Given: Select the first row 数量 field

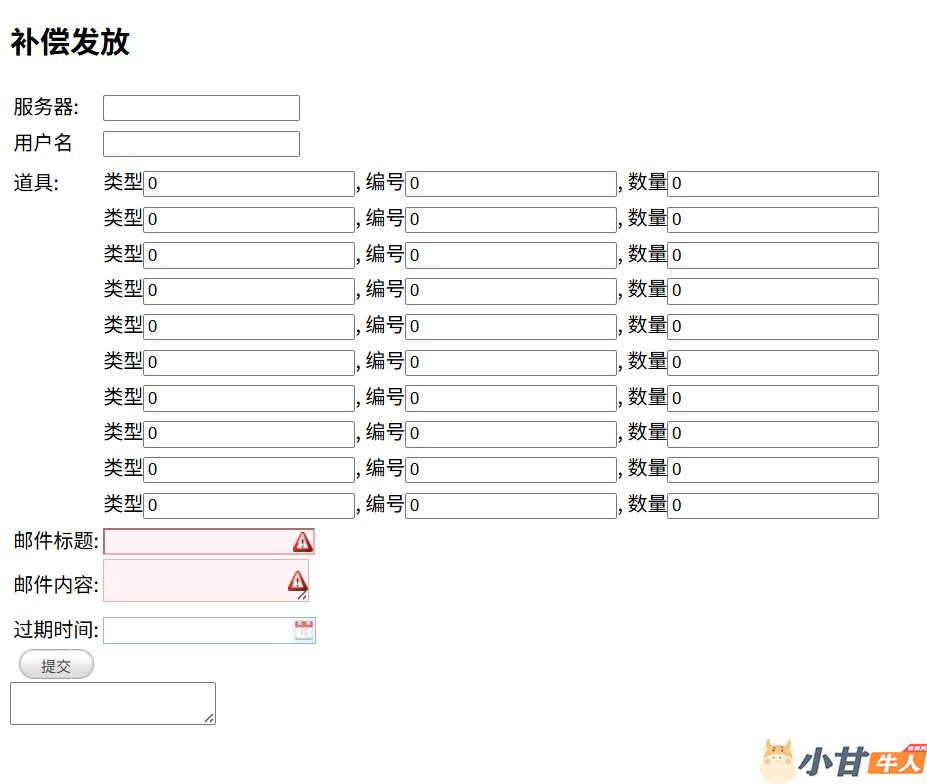Looking at the screenshot, I should tap(773, 184).
